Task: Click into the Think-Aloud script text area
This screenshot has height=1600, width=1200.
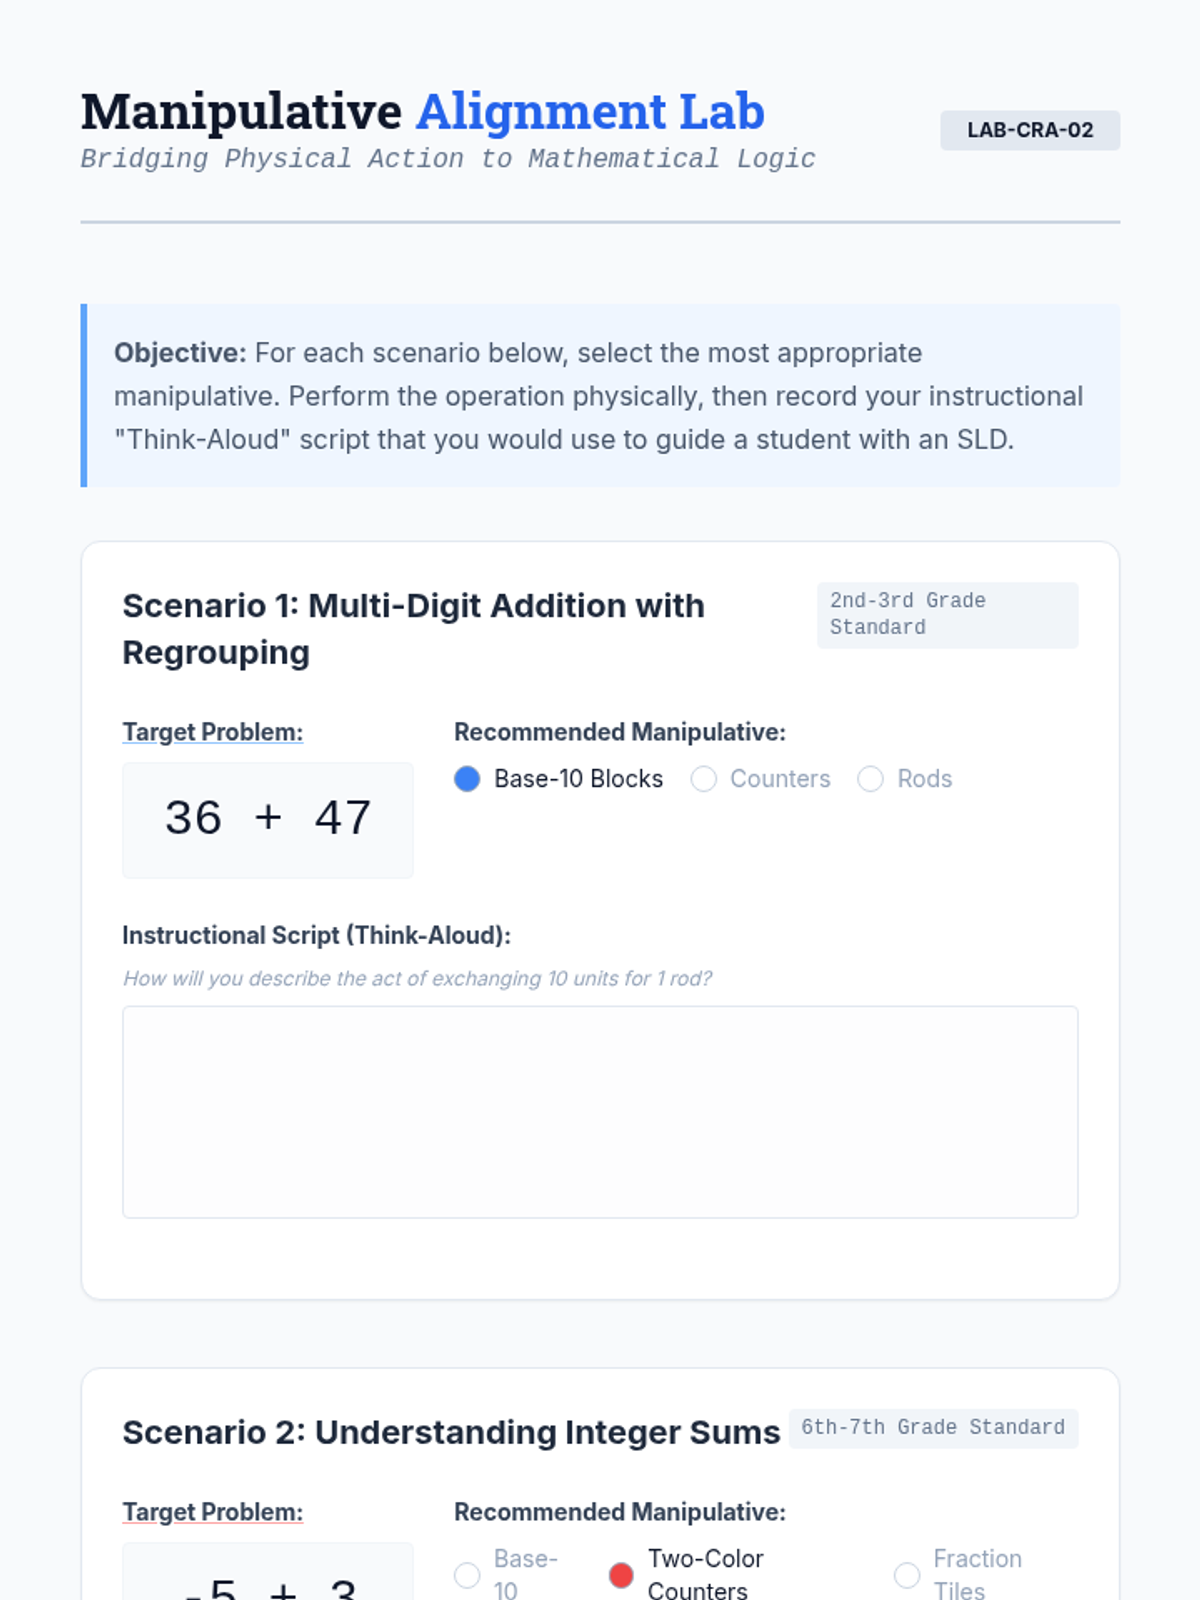Action: [600, 1111]
